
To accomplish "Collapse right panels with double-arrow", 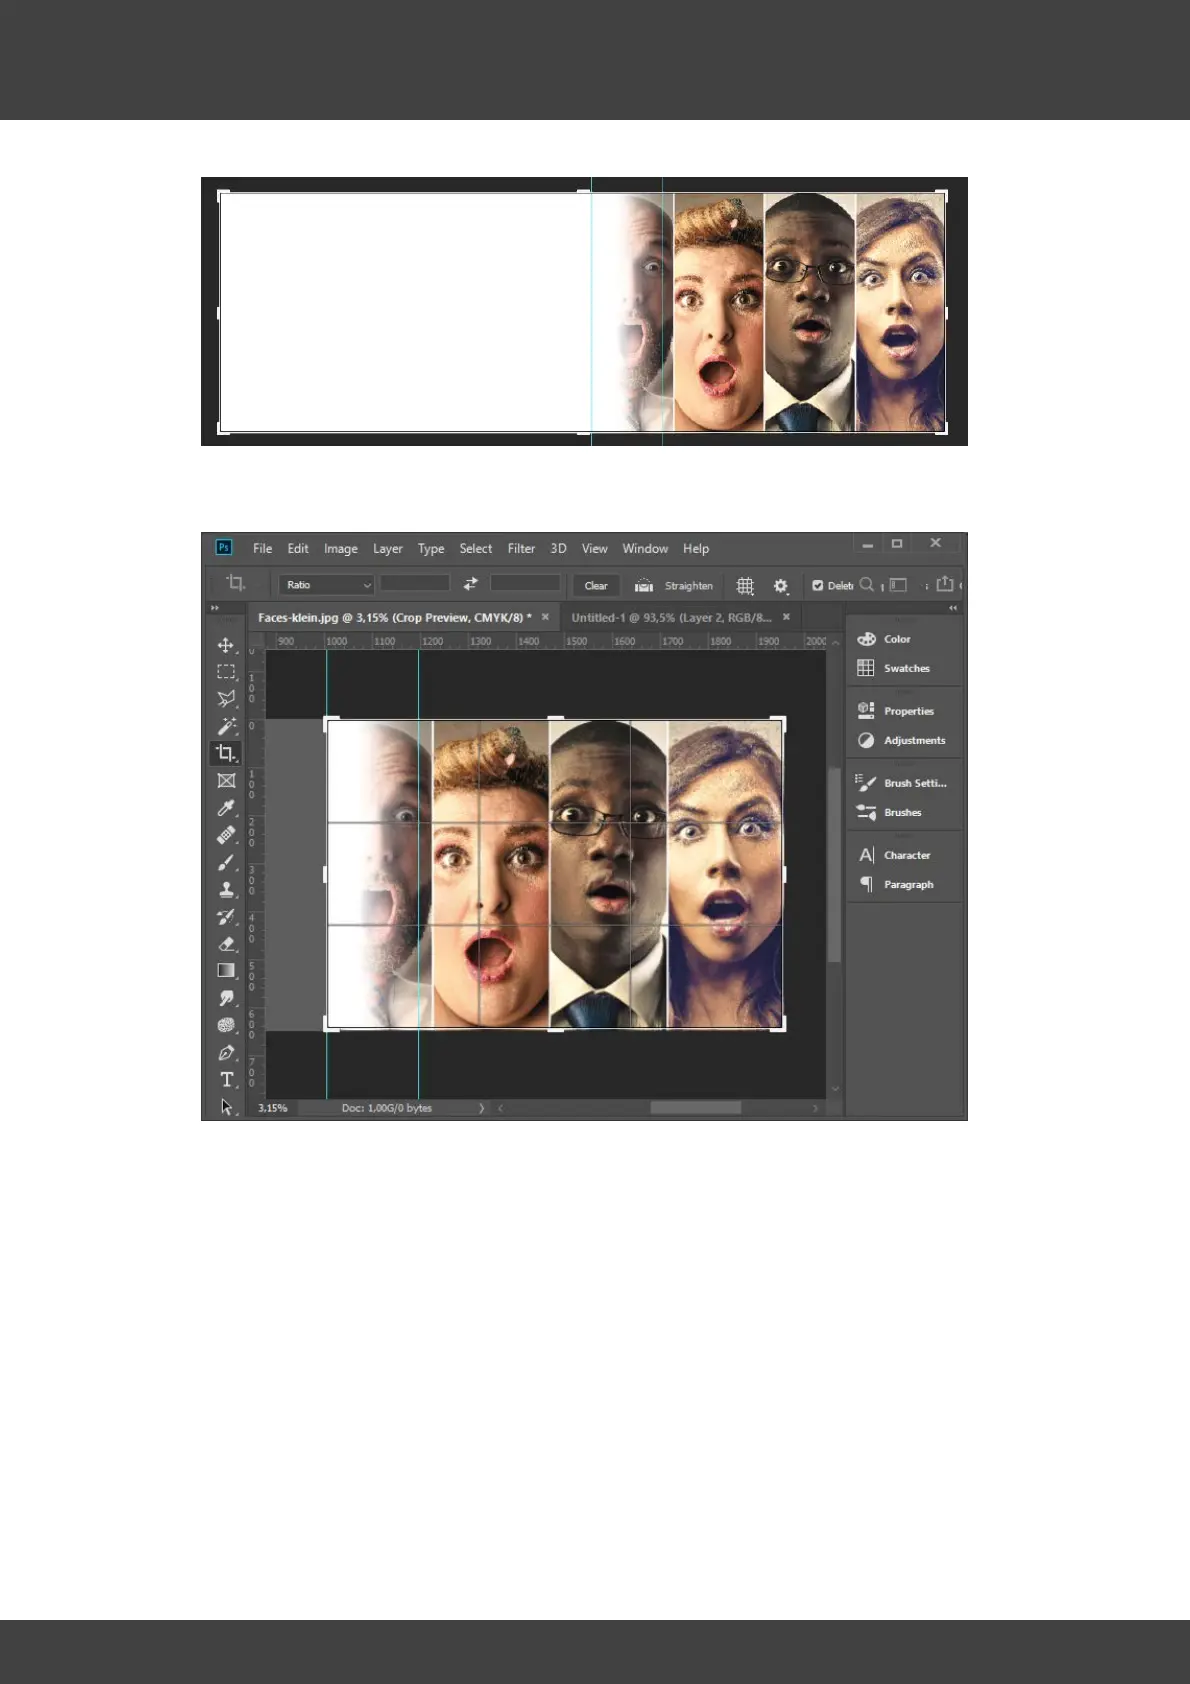I will 953,608.
